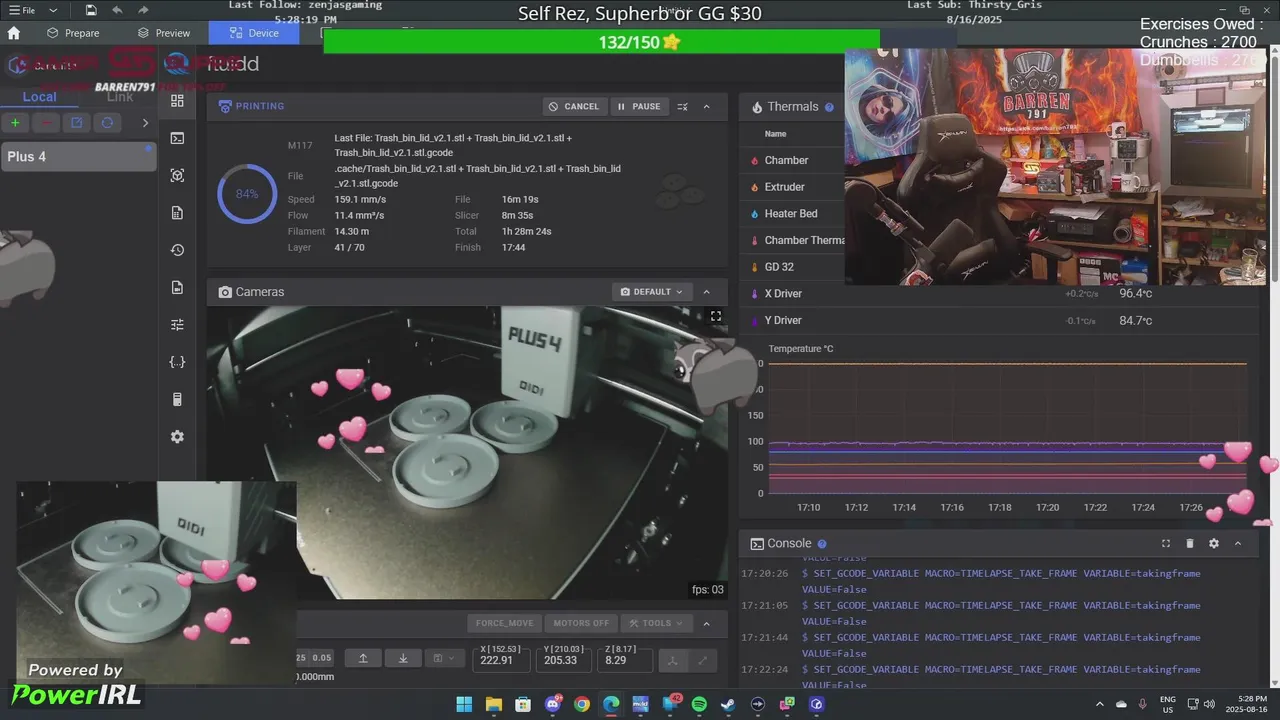Open the curly braces macros icon
This screenshot has height=720, width=1280.
coord(177,362)
